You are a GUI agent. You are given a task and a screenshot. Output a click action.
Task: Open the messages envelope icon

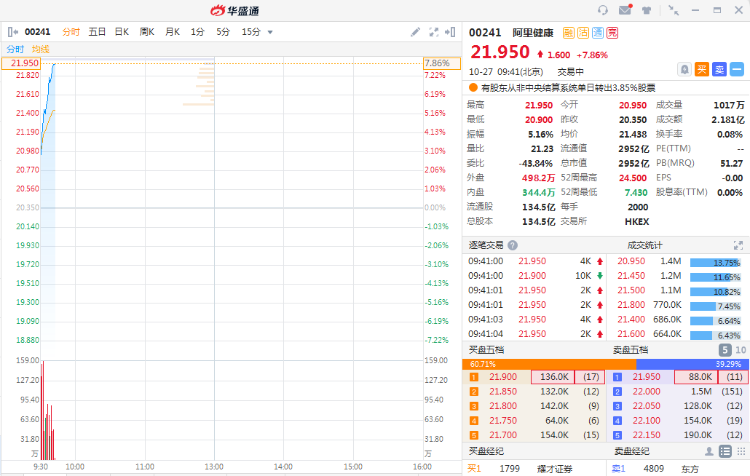(625, 9)
